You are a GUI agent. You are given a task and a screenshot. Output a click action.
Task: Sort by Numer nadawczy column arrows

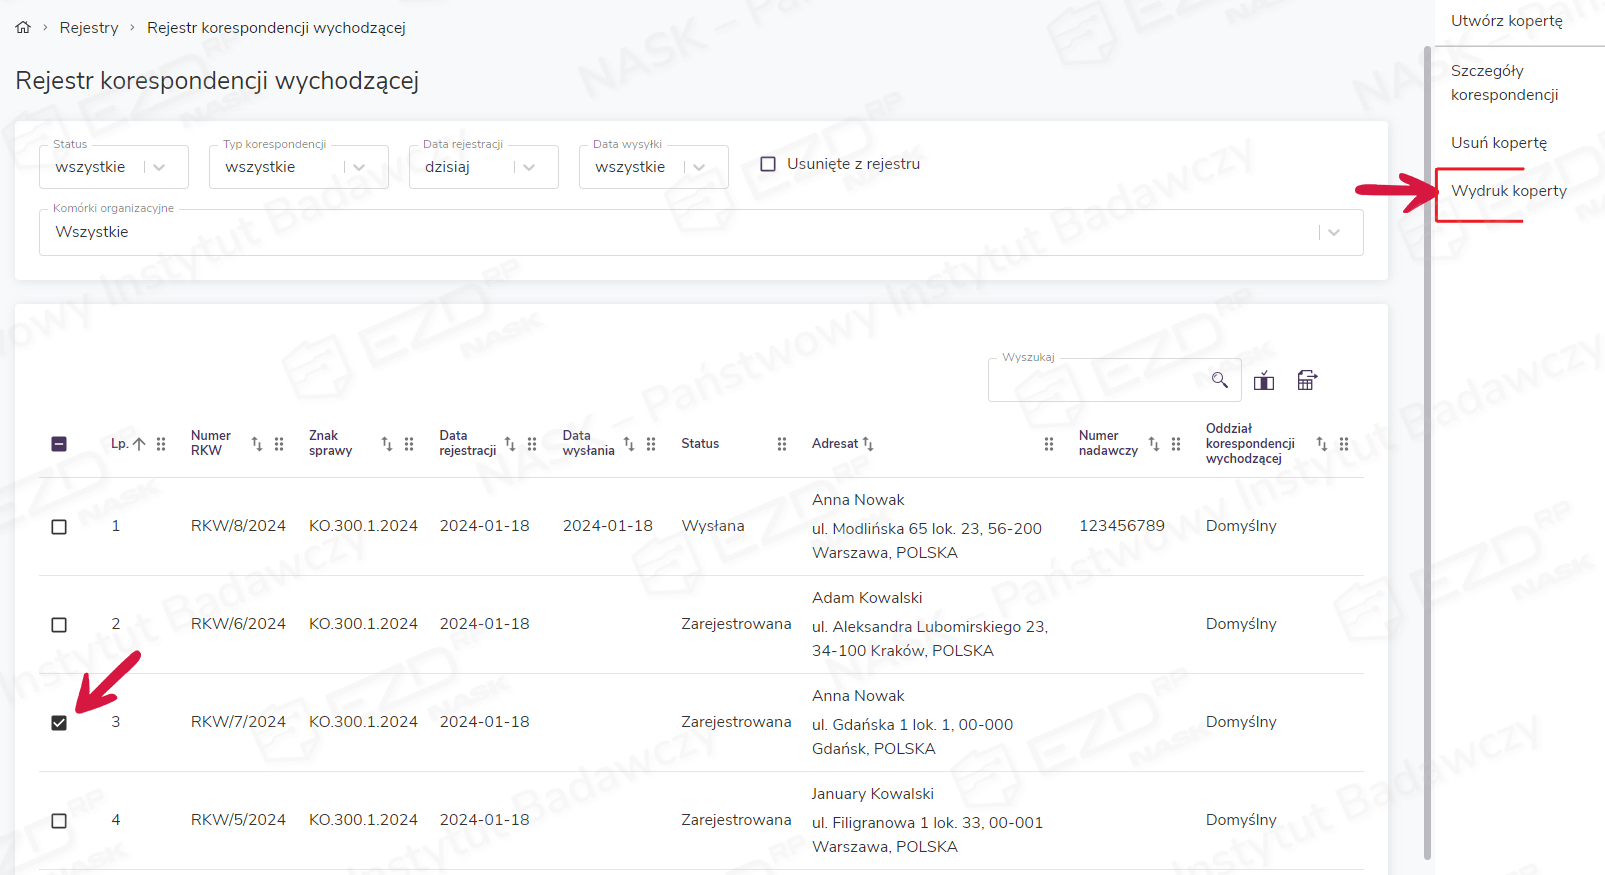(1154, 444)
